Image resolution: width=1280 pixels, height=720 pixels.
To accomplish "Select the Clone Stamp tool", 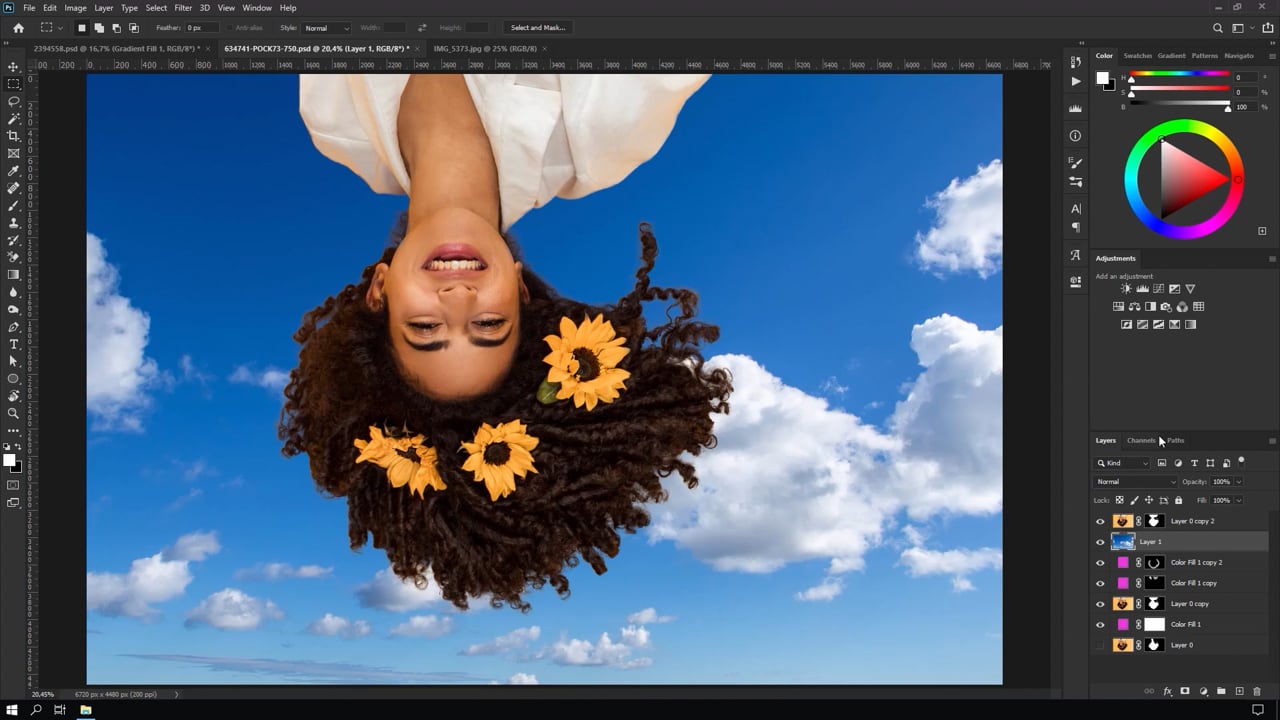I will coord(13,223).
